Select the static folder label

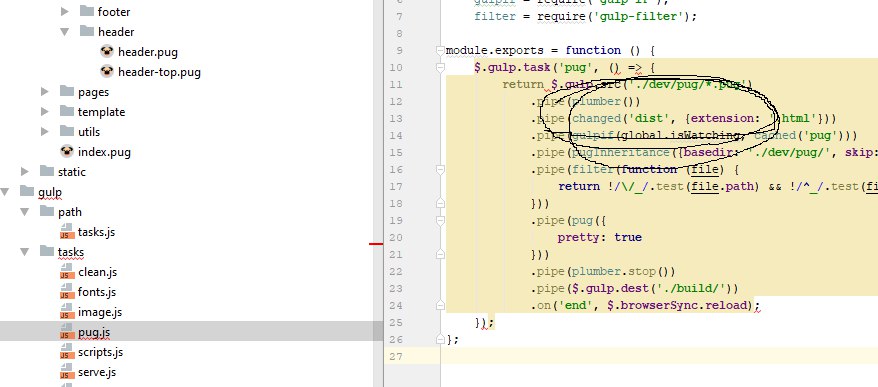72,172
